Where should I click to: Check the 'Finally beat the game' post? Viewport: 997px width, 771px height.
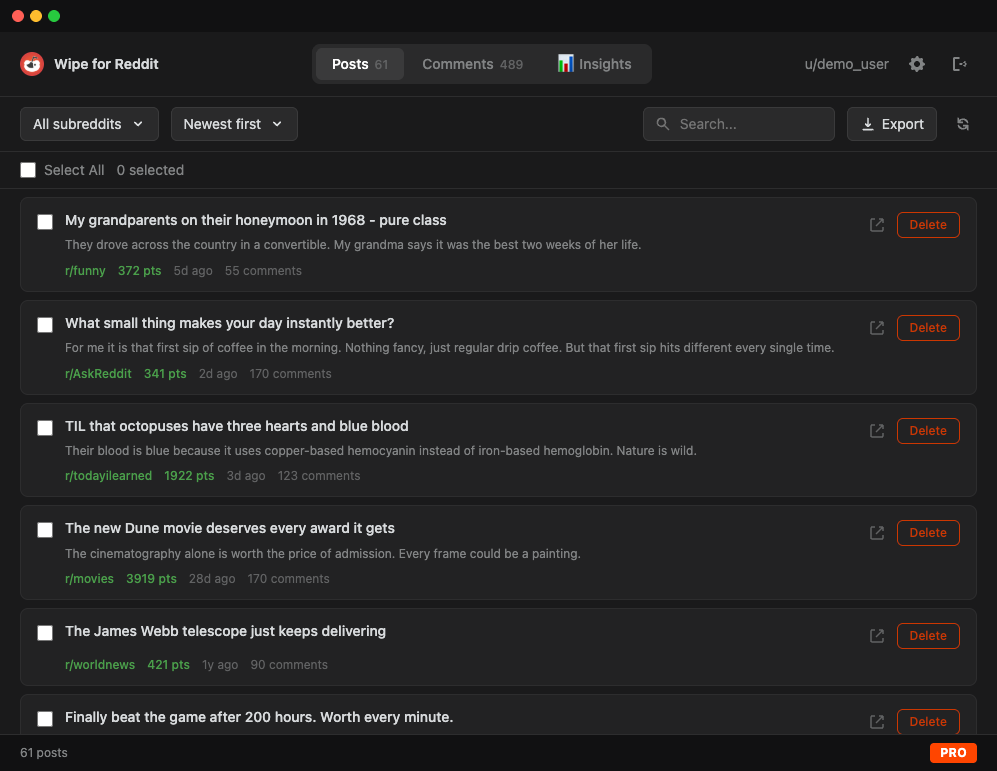[45, 719]
